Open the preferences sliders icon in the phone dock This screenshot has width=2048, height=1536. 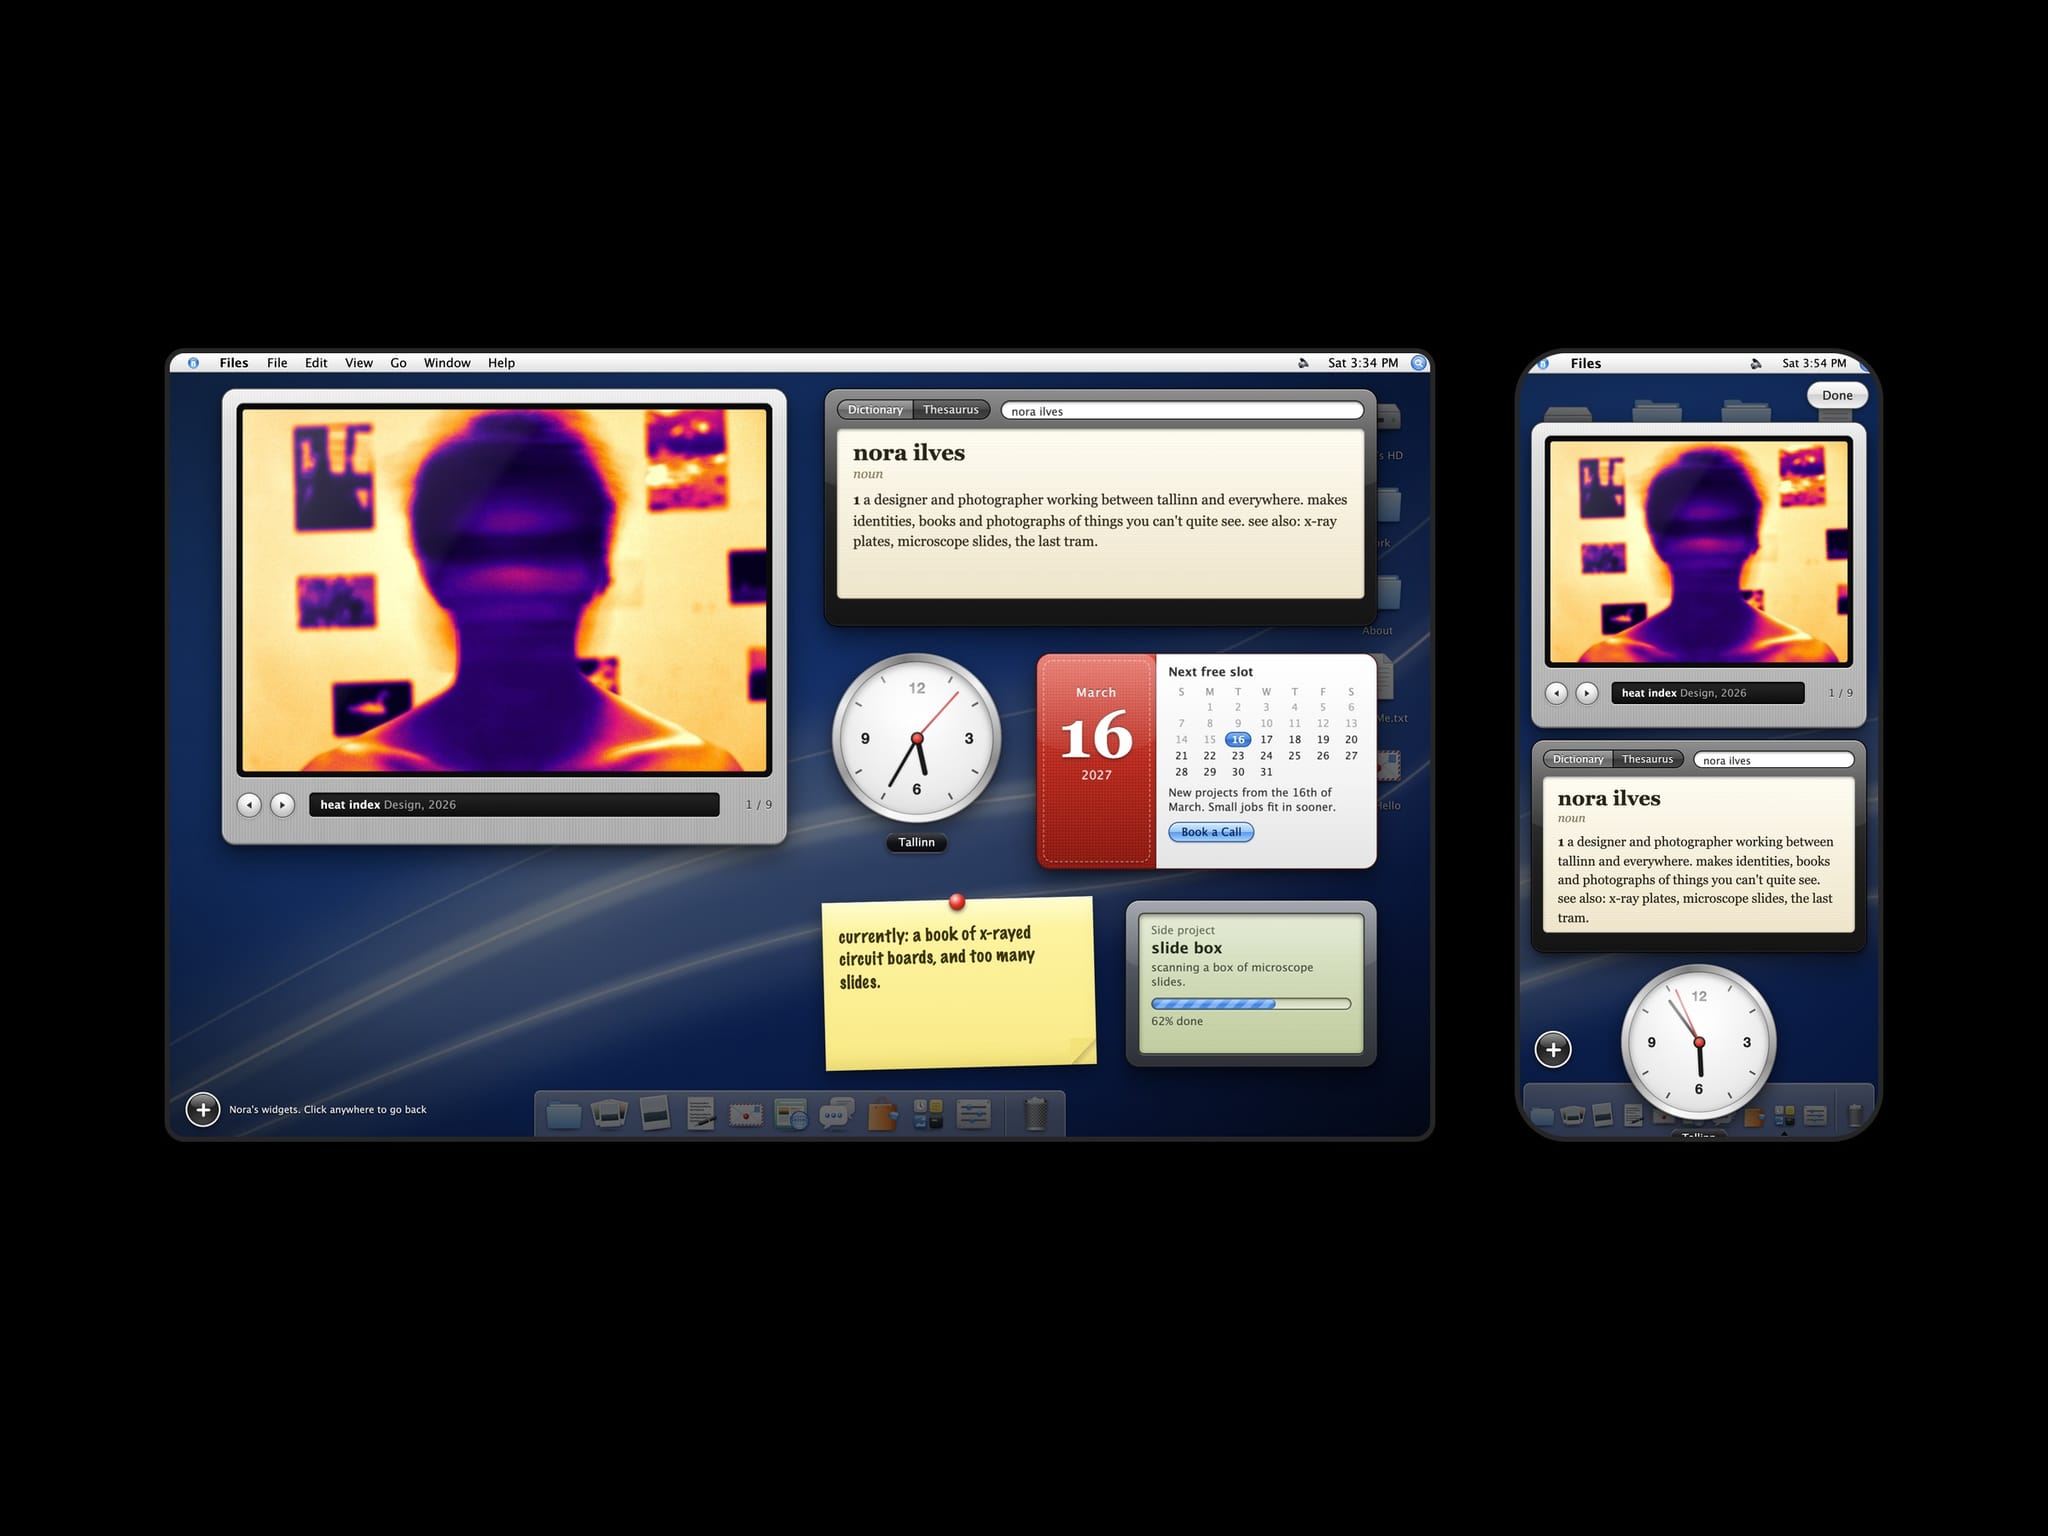pos(1815,1115)
